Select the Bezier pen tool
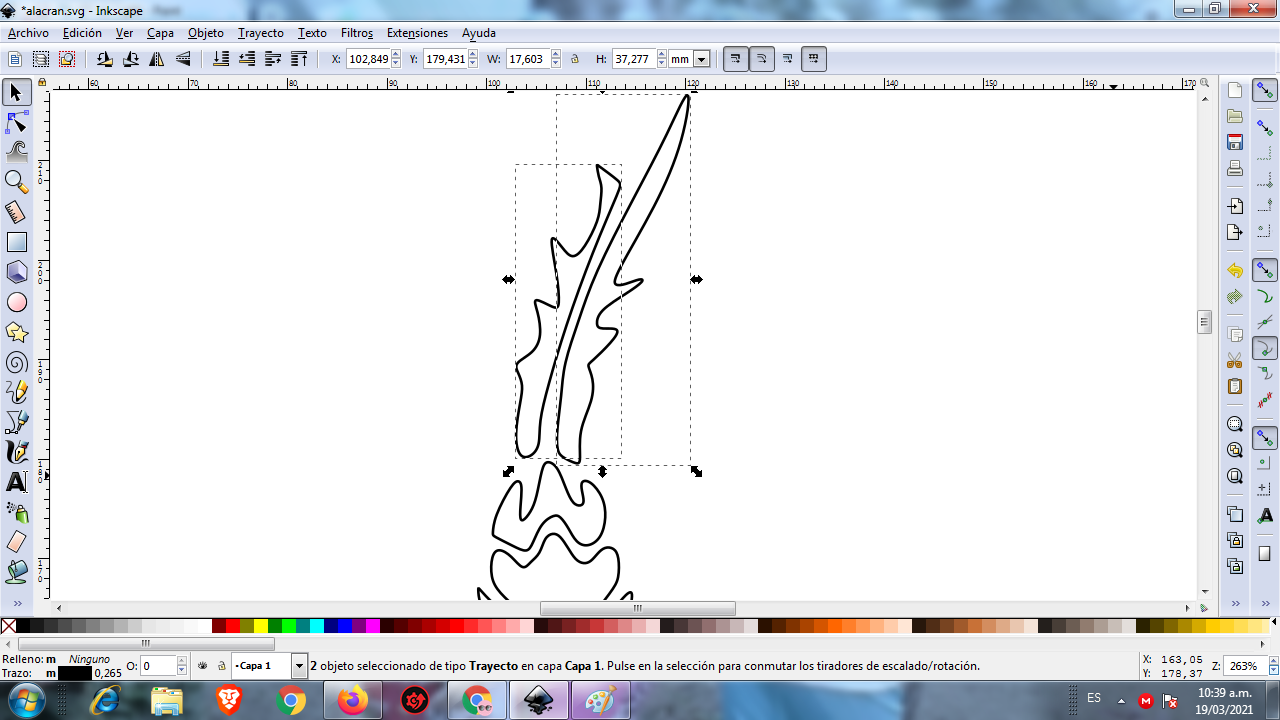The image size is (1280, 720). (x=16, y=422)
